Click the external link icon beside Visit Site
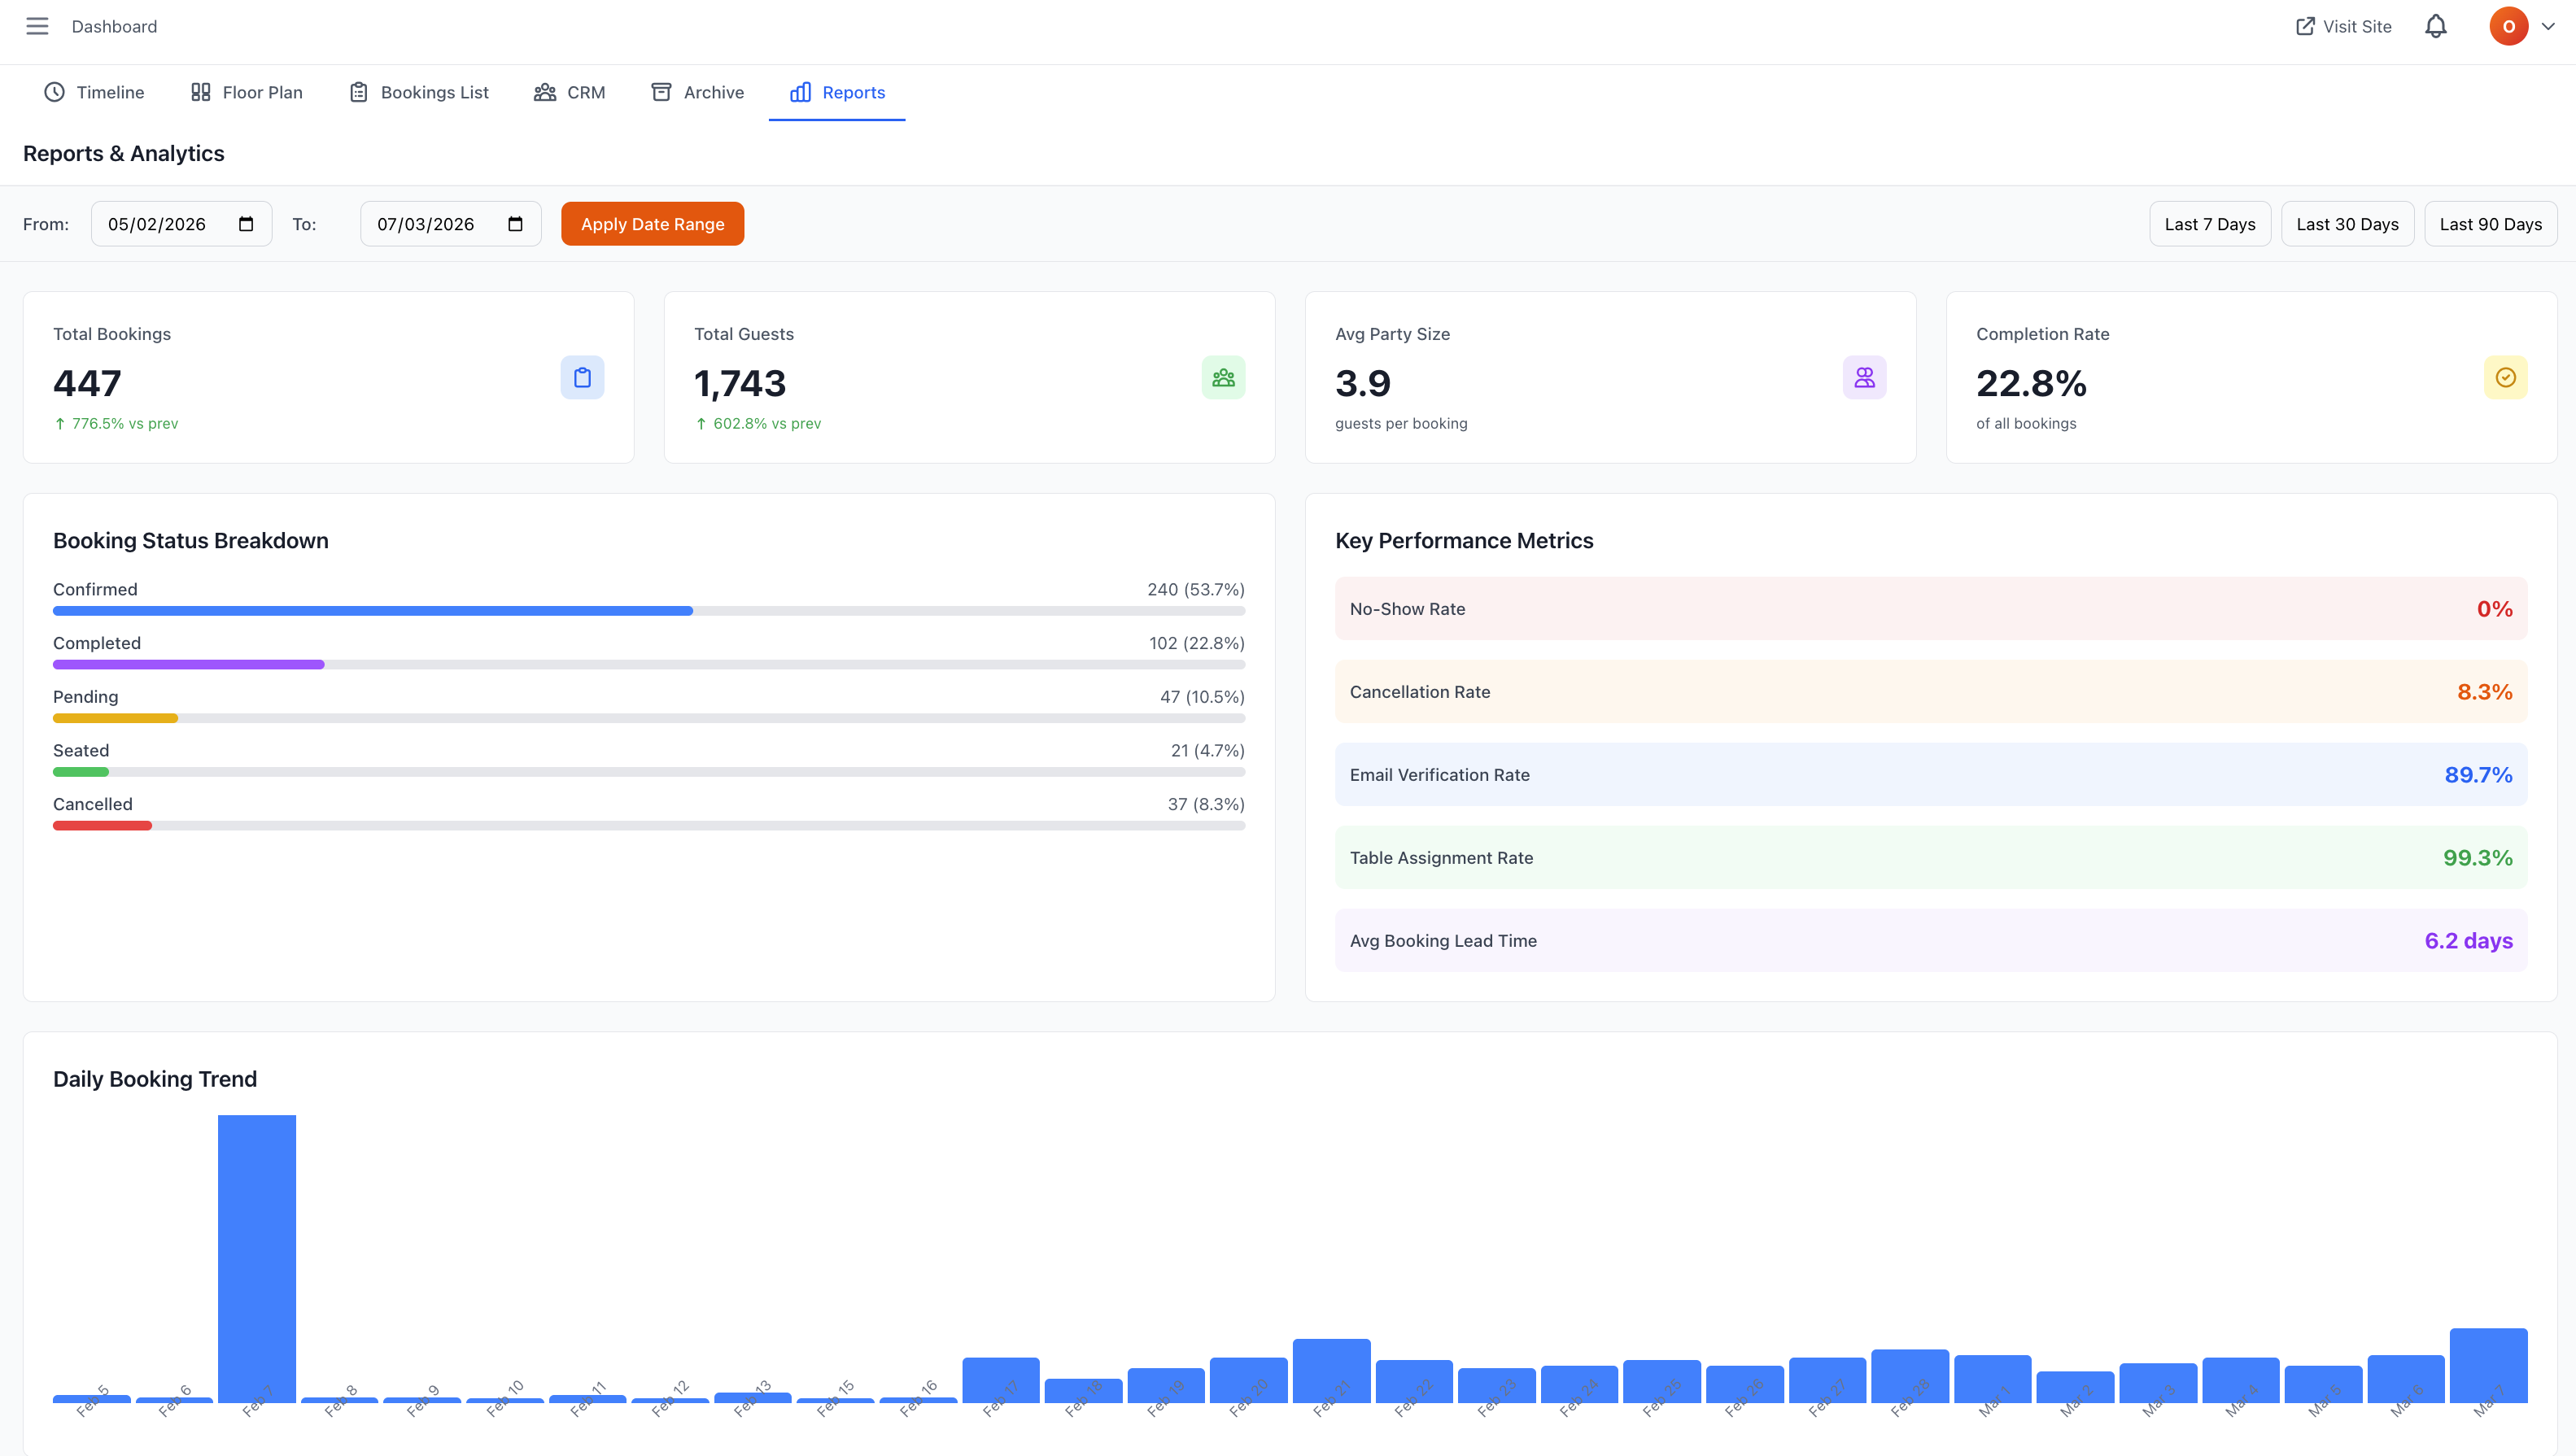The width and height of the screenshot is (2576, 1456). 2306,26
